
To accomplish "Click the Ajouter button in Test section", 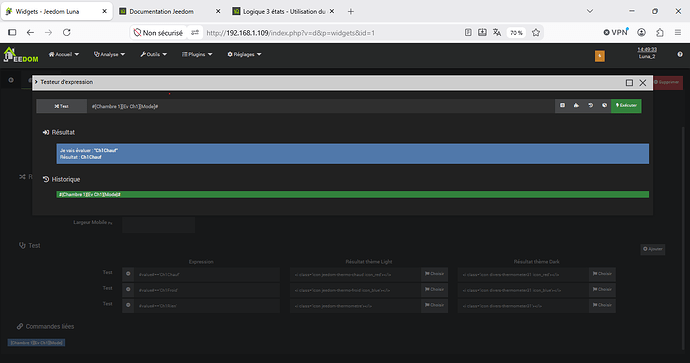I will (653, 249).
